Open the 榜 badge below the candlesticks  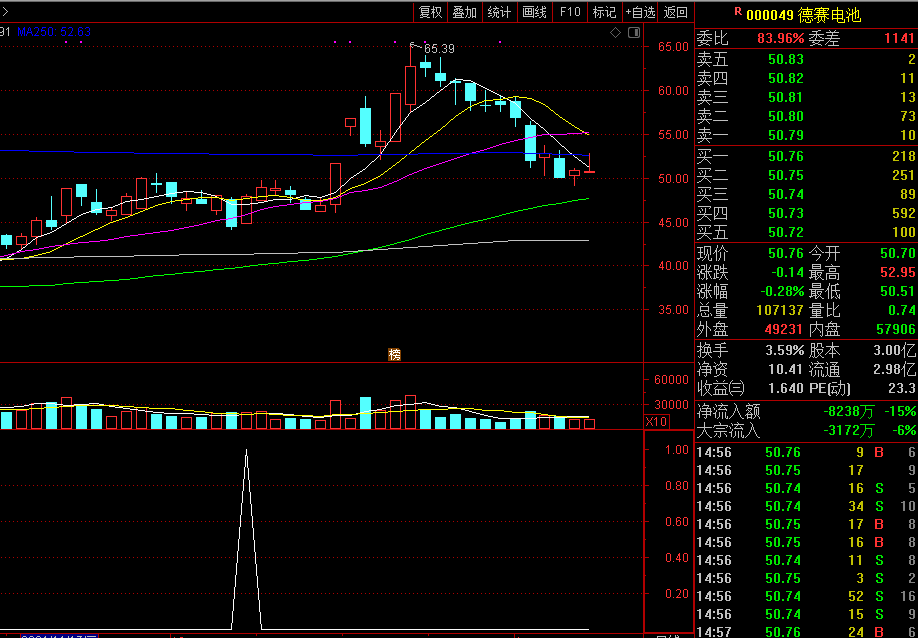point(395,355)
